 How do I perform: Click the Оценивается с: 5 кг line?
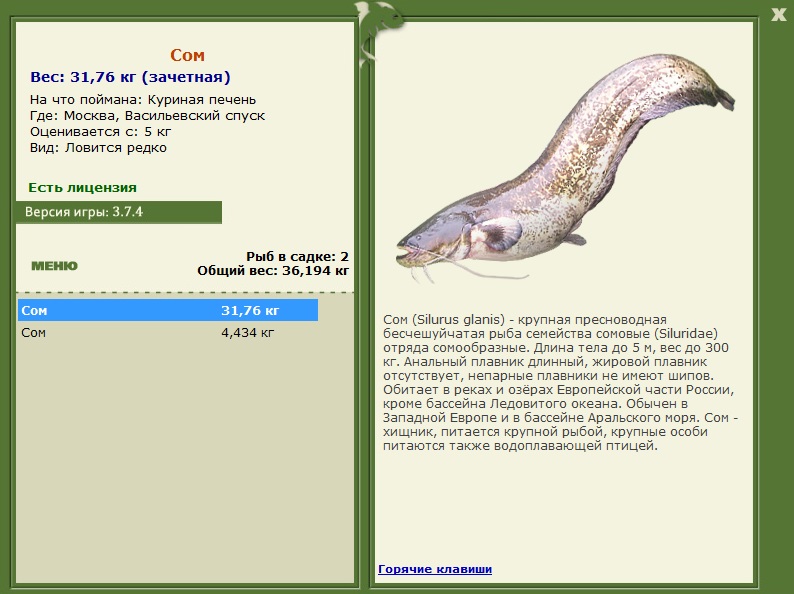101,132
